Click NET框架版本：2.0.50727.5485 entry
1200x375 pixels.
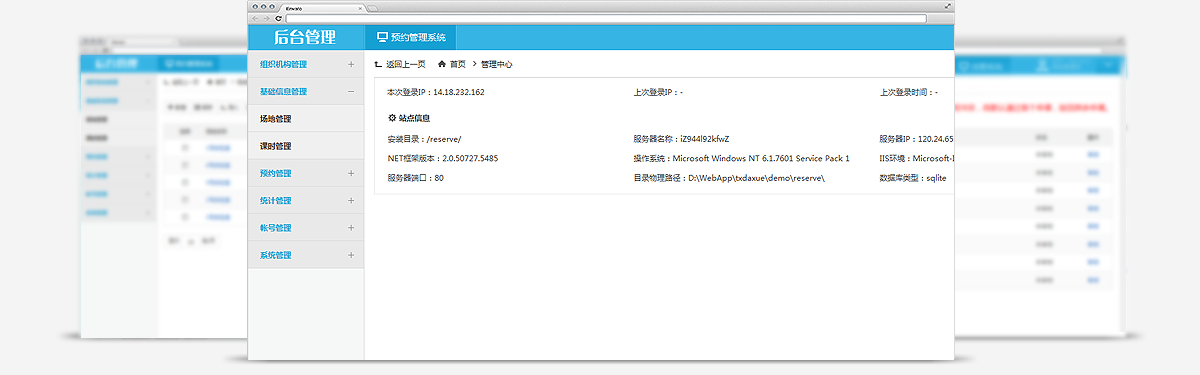point(443,158)
